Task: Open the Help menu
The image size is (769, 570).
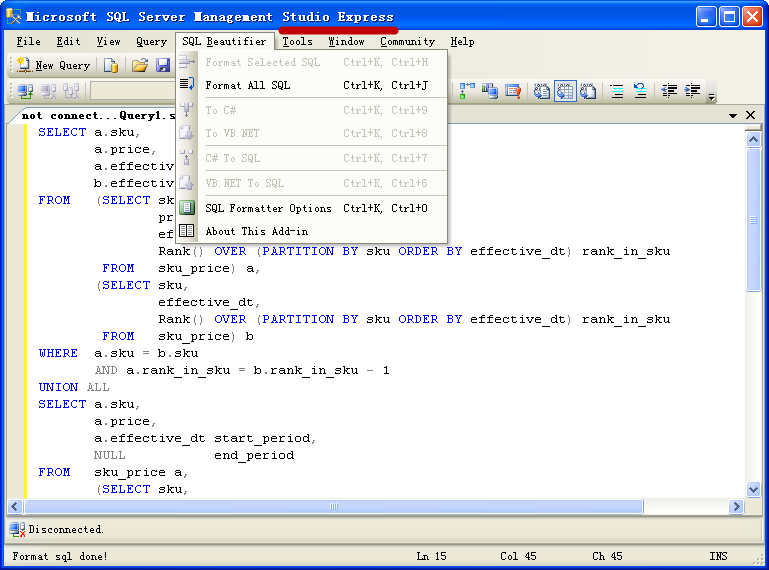Action: pos(462,42)
